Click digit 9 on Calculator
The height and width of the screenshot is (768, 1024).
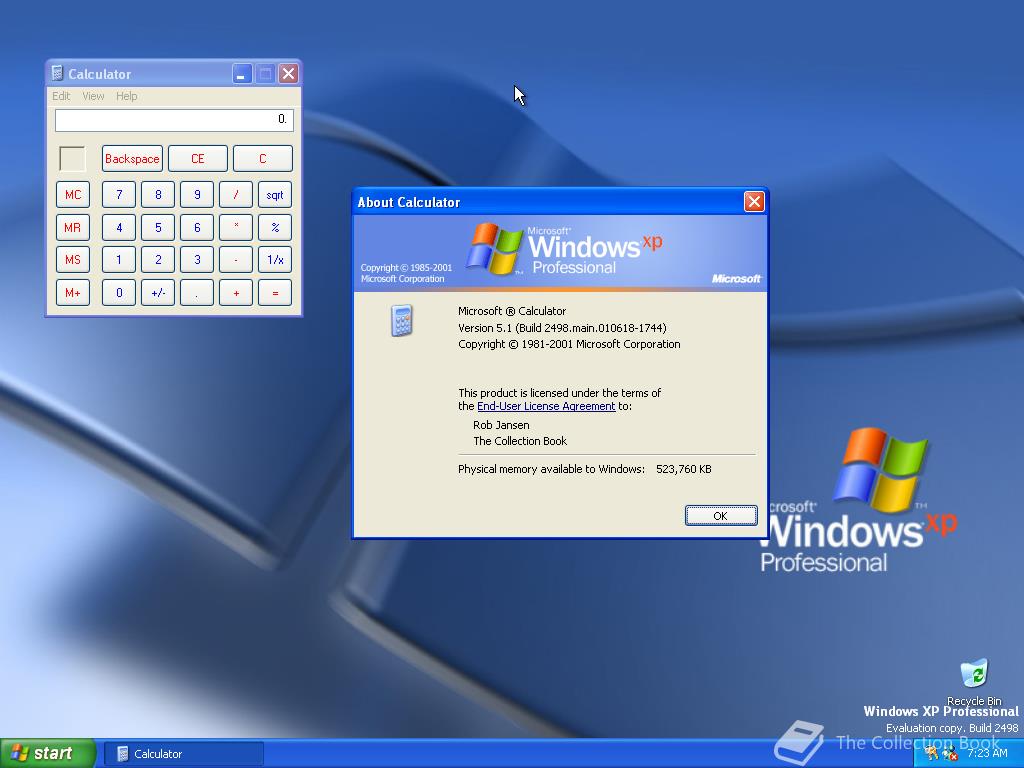click(197, 195)
